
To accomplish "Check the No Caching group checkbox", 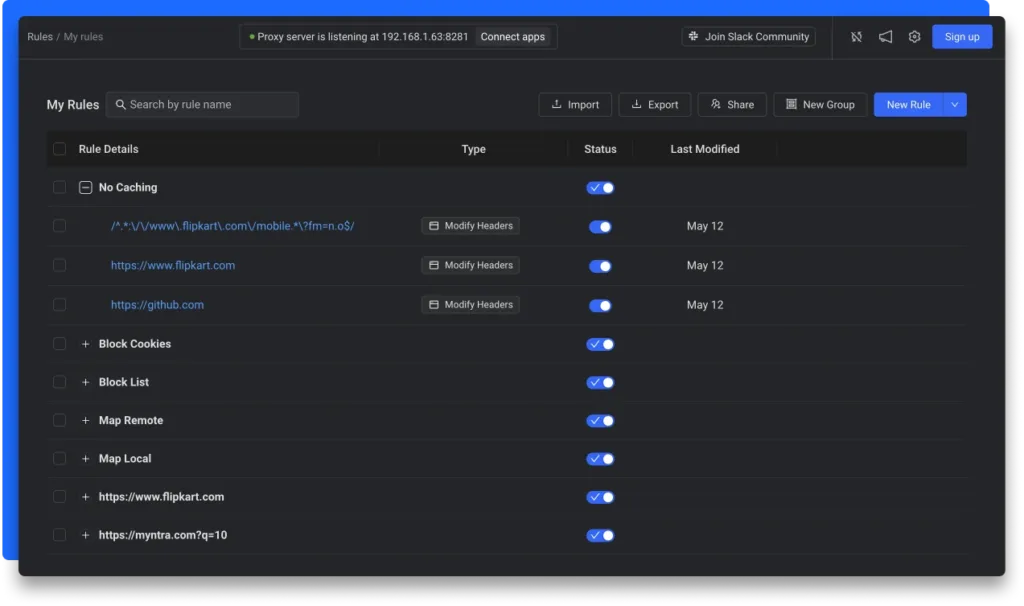I will click(59, 187).
